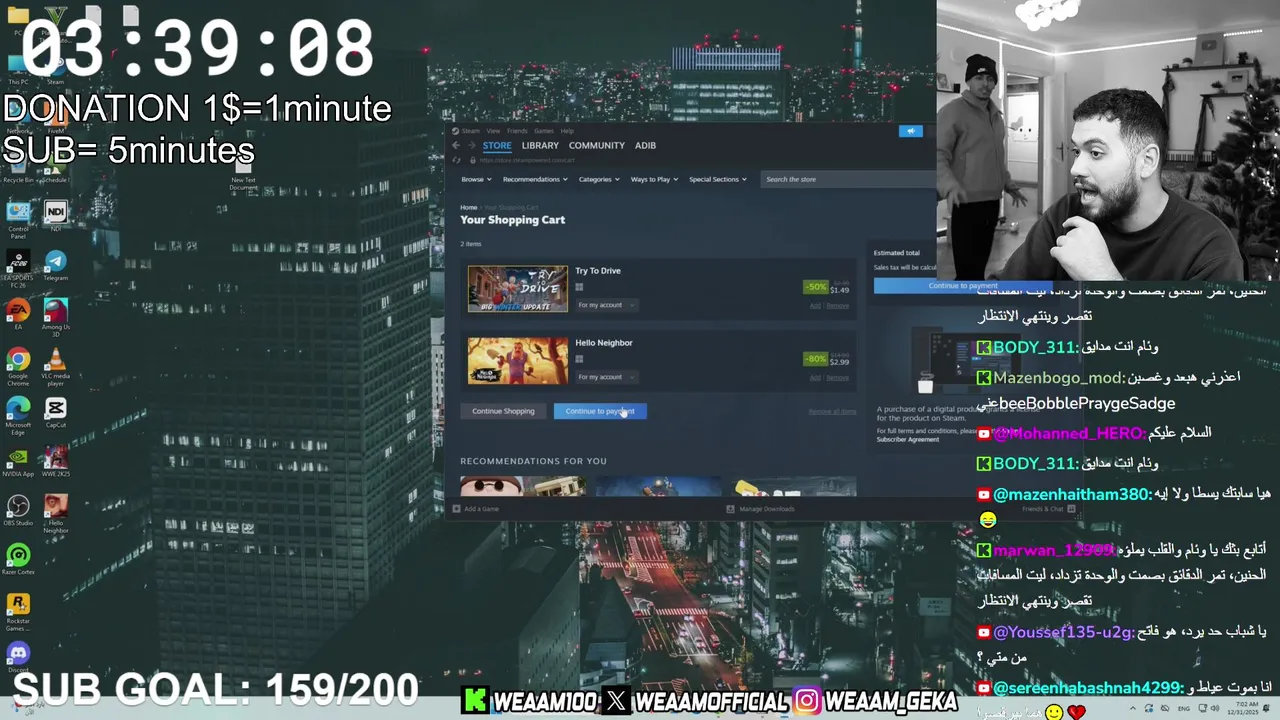The height and width of the screenshot is (720, 1280).
Task: Expand the Browse store menu
Action: pyautogui.click(x=476, y=179)
